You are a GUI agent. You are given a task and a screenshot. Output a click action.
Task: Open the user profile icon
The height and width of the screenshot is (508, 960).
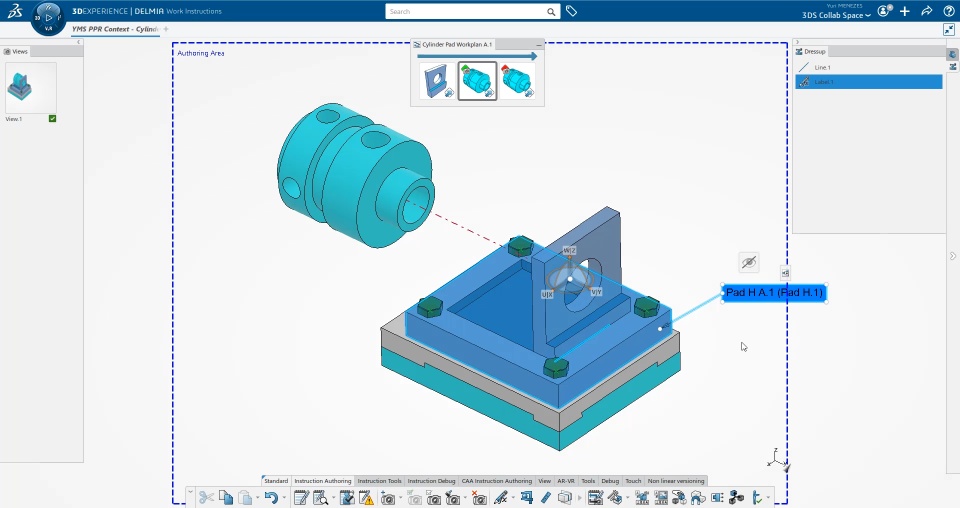coord(884,11)
